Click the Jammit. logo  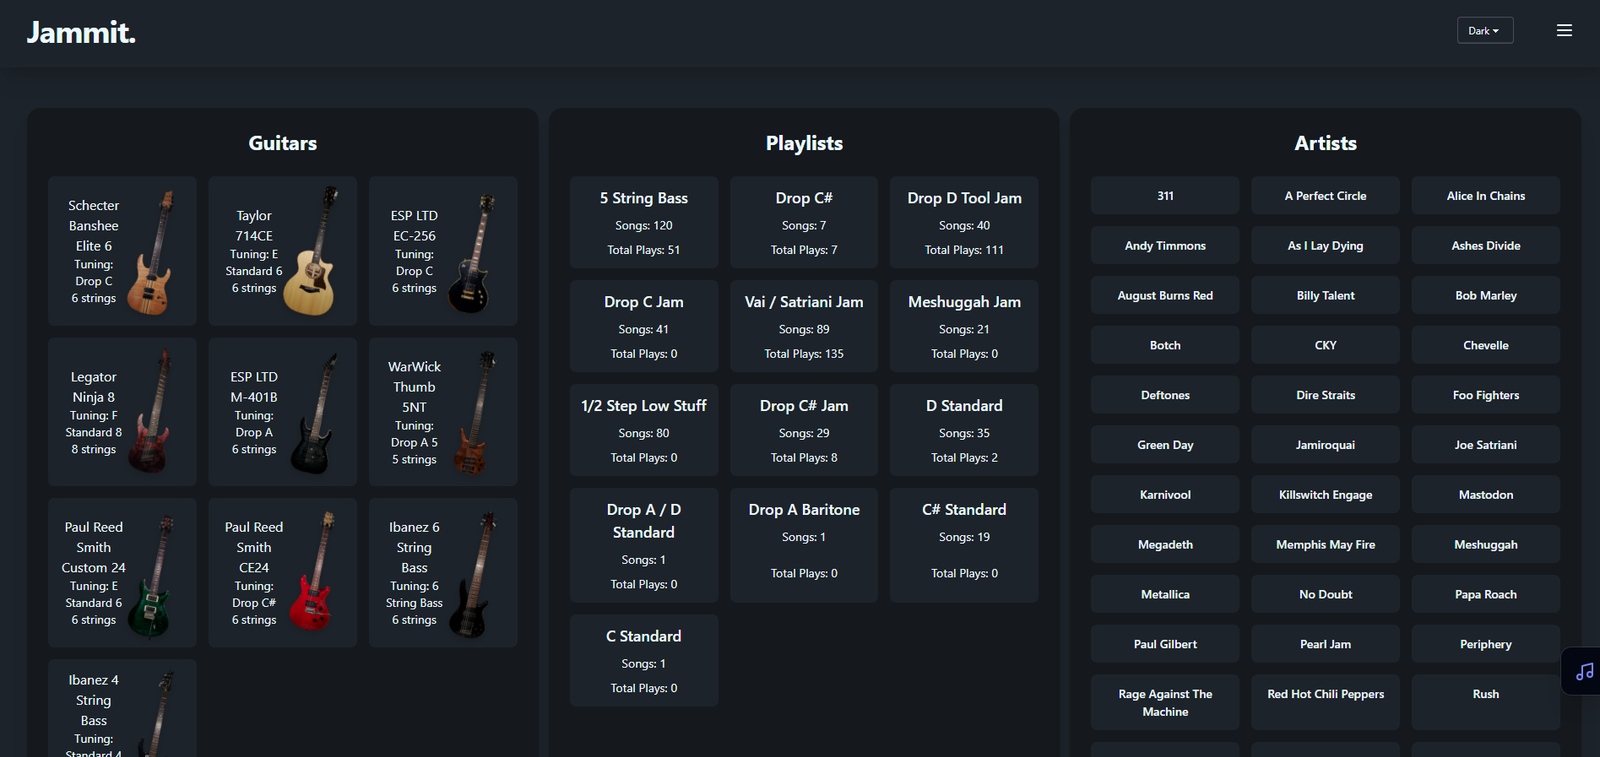click(81, 32)
